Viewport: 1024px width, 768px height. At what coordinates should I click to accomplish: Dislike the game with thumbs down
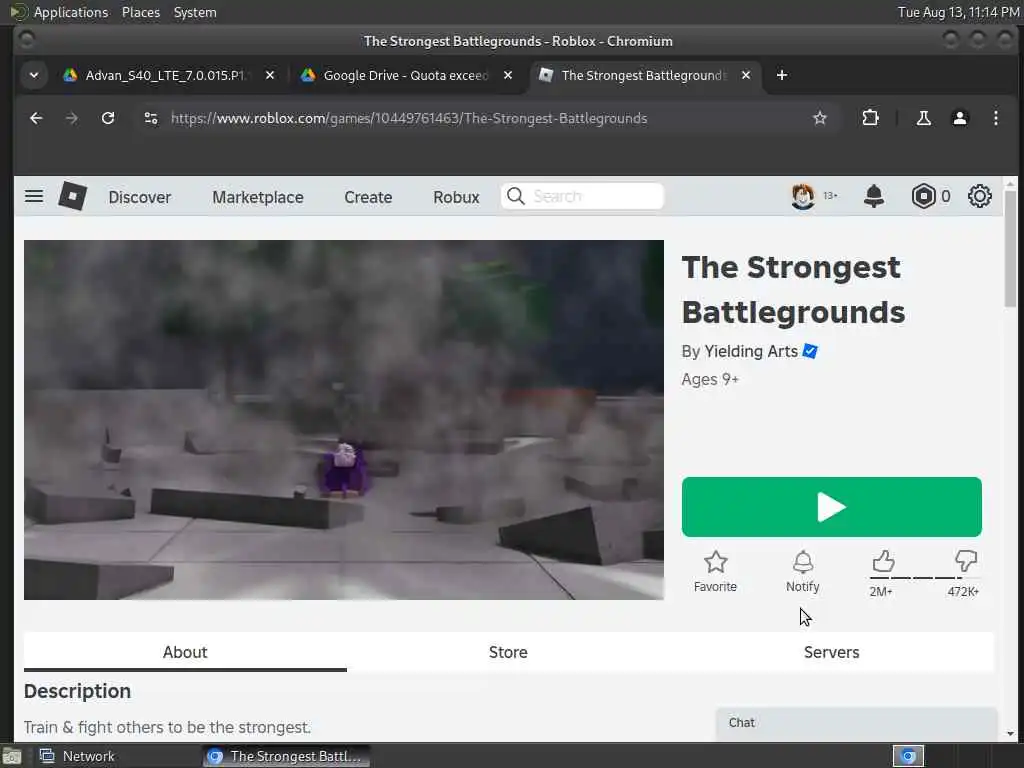coord(965,562)
